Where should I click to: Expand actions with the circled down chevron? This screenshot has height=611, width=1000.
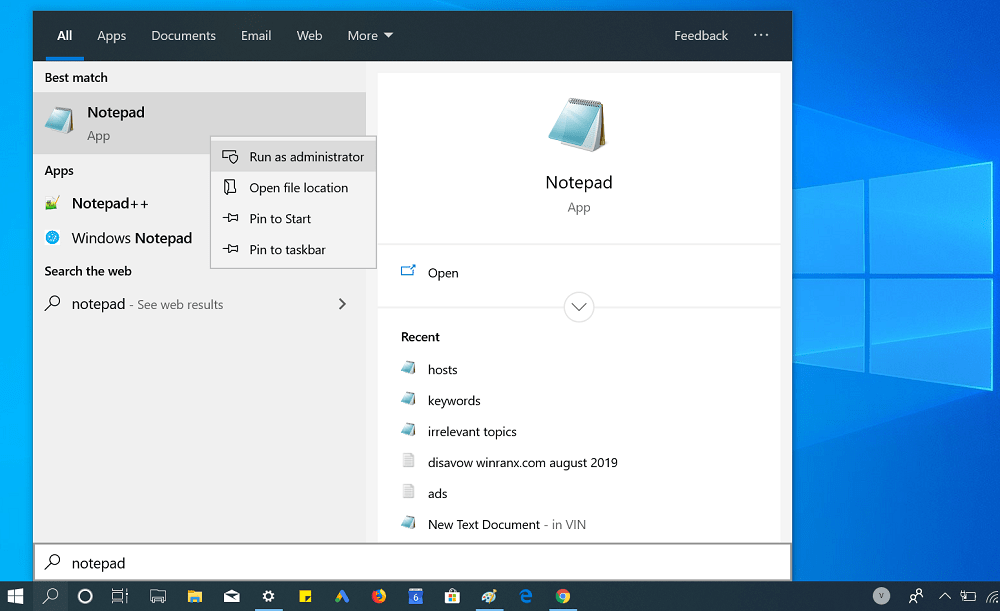coord(579,307)
